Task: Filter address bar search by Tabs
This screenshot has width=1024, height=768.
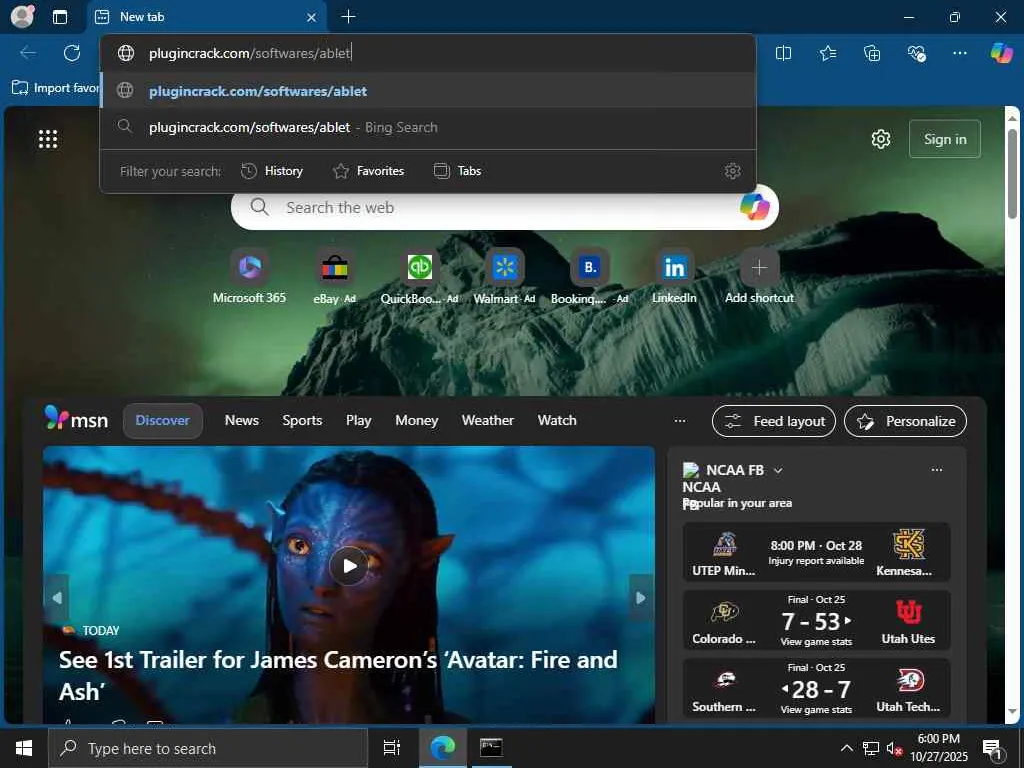Action: click(457, 171)
